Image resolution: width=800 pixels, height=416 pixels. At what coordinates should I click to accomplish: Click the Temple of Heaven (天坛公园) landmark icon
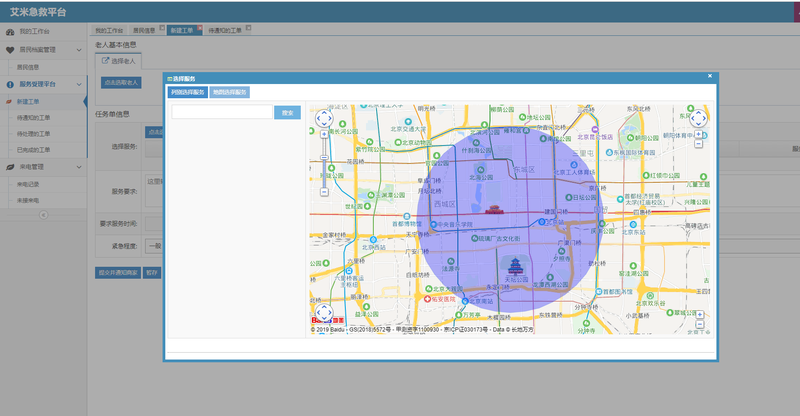click(515, 266)
